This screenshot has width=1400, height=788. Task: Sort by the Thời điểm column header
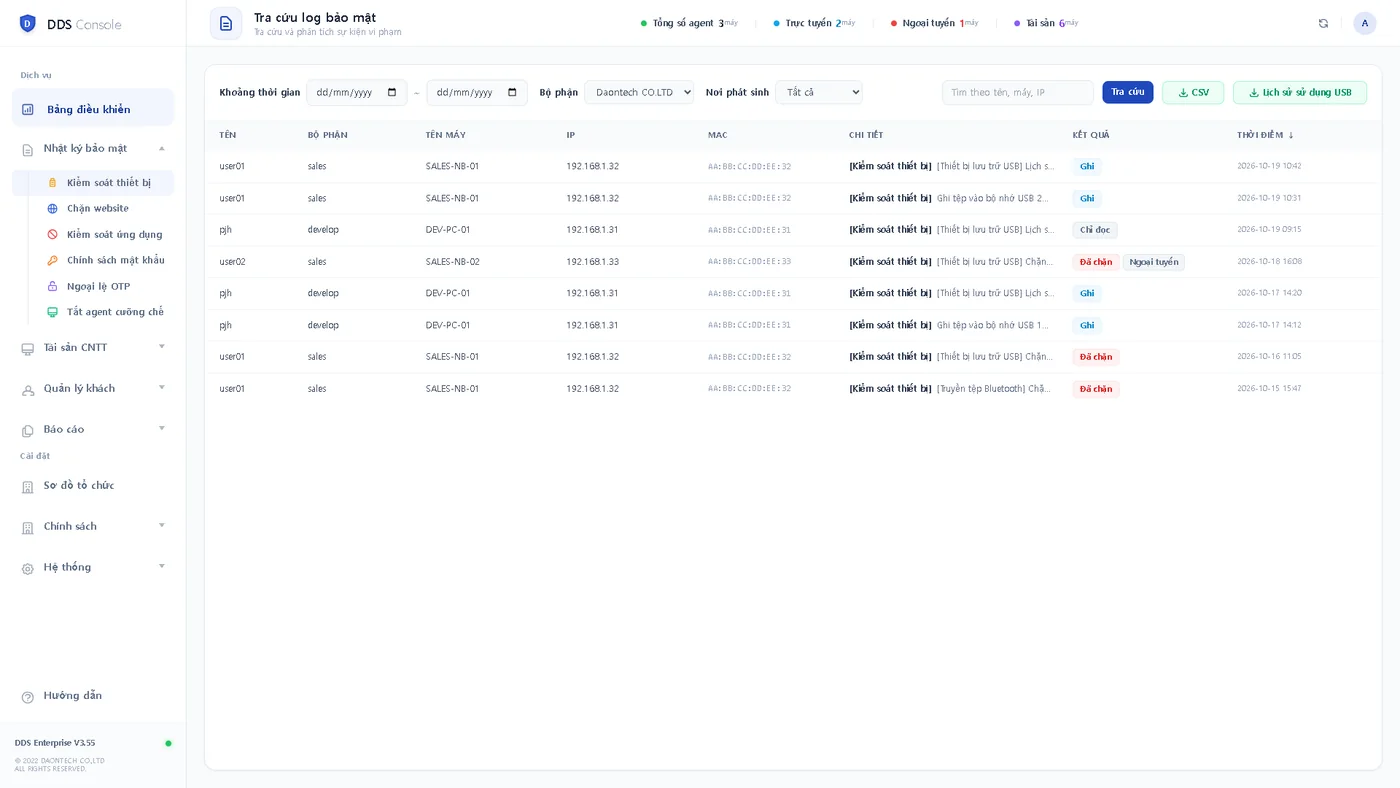pyautogui.click(x=1265, y=135)
